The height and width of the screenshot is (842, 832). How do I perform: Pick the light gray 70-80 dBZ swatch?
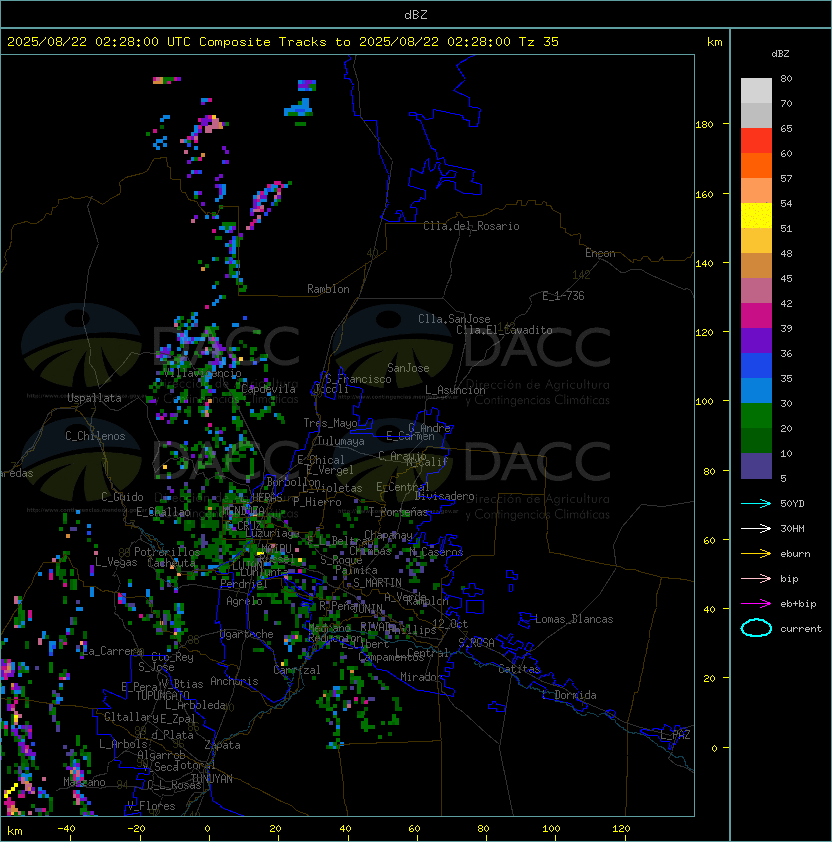tap(756, 91)
